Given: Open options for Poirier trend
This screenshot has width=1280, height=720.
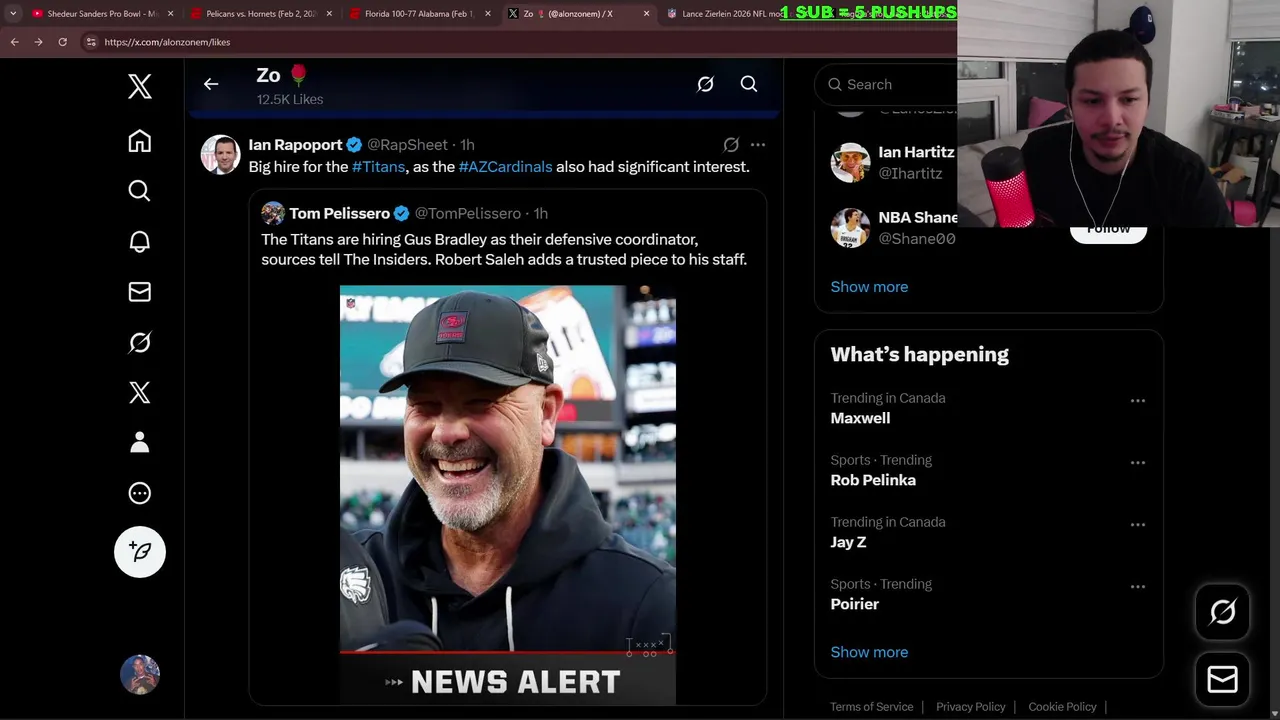Looking at the screenshot, I should [x=1137, y=587].
